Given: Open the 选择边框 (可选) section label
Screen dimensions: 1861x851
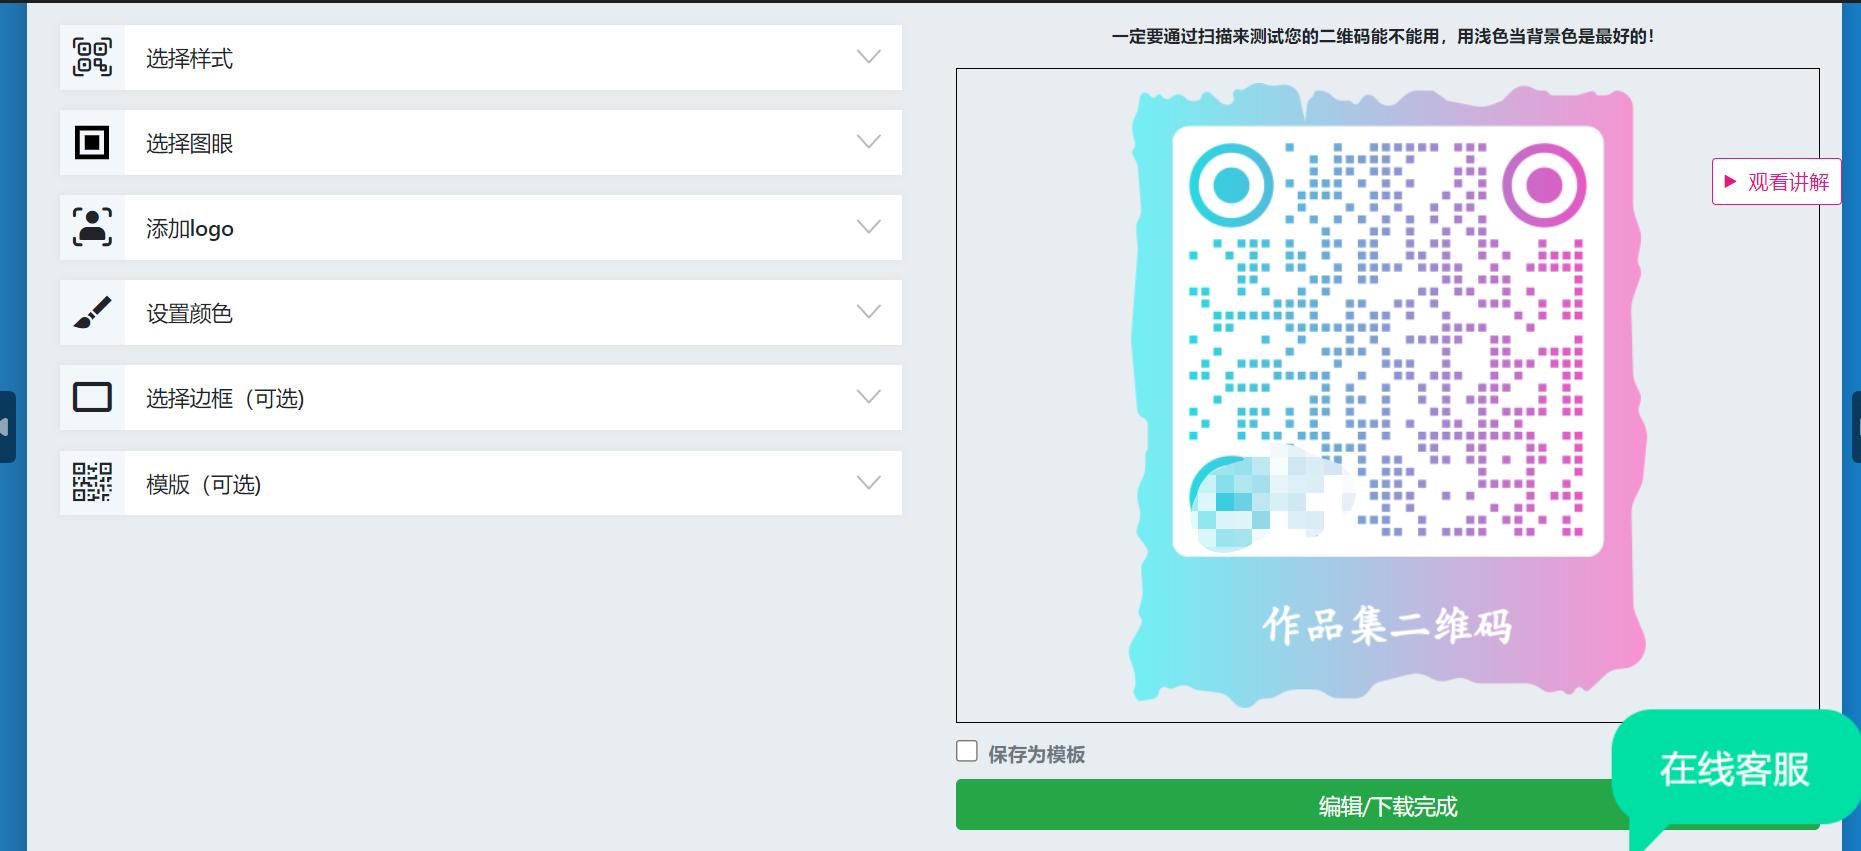Looking at the screenshot, I should 225,399.
